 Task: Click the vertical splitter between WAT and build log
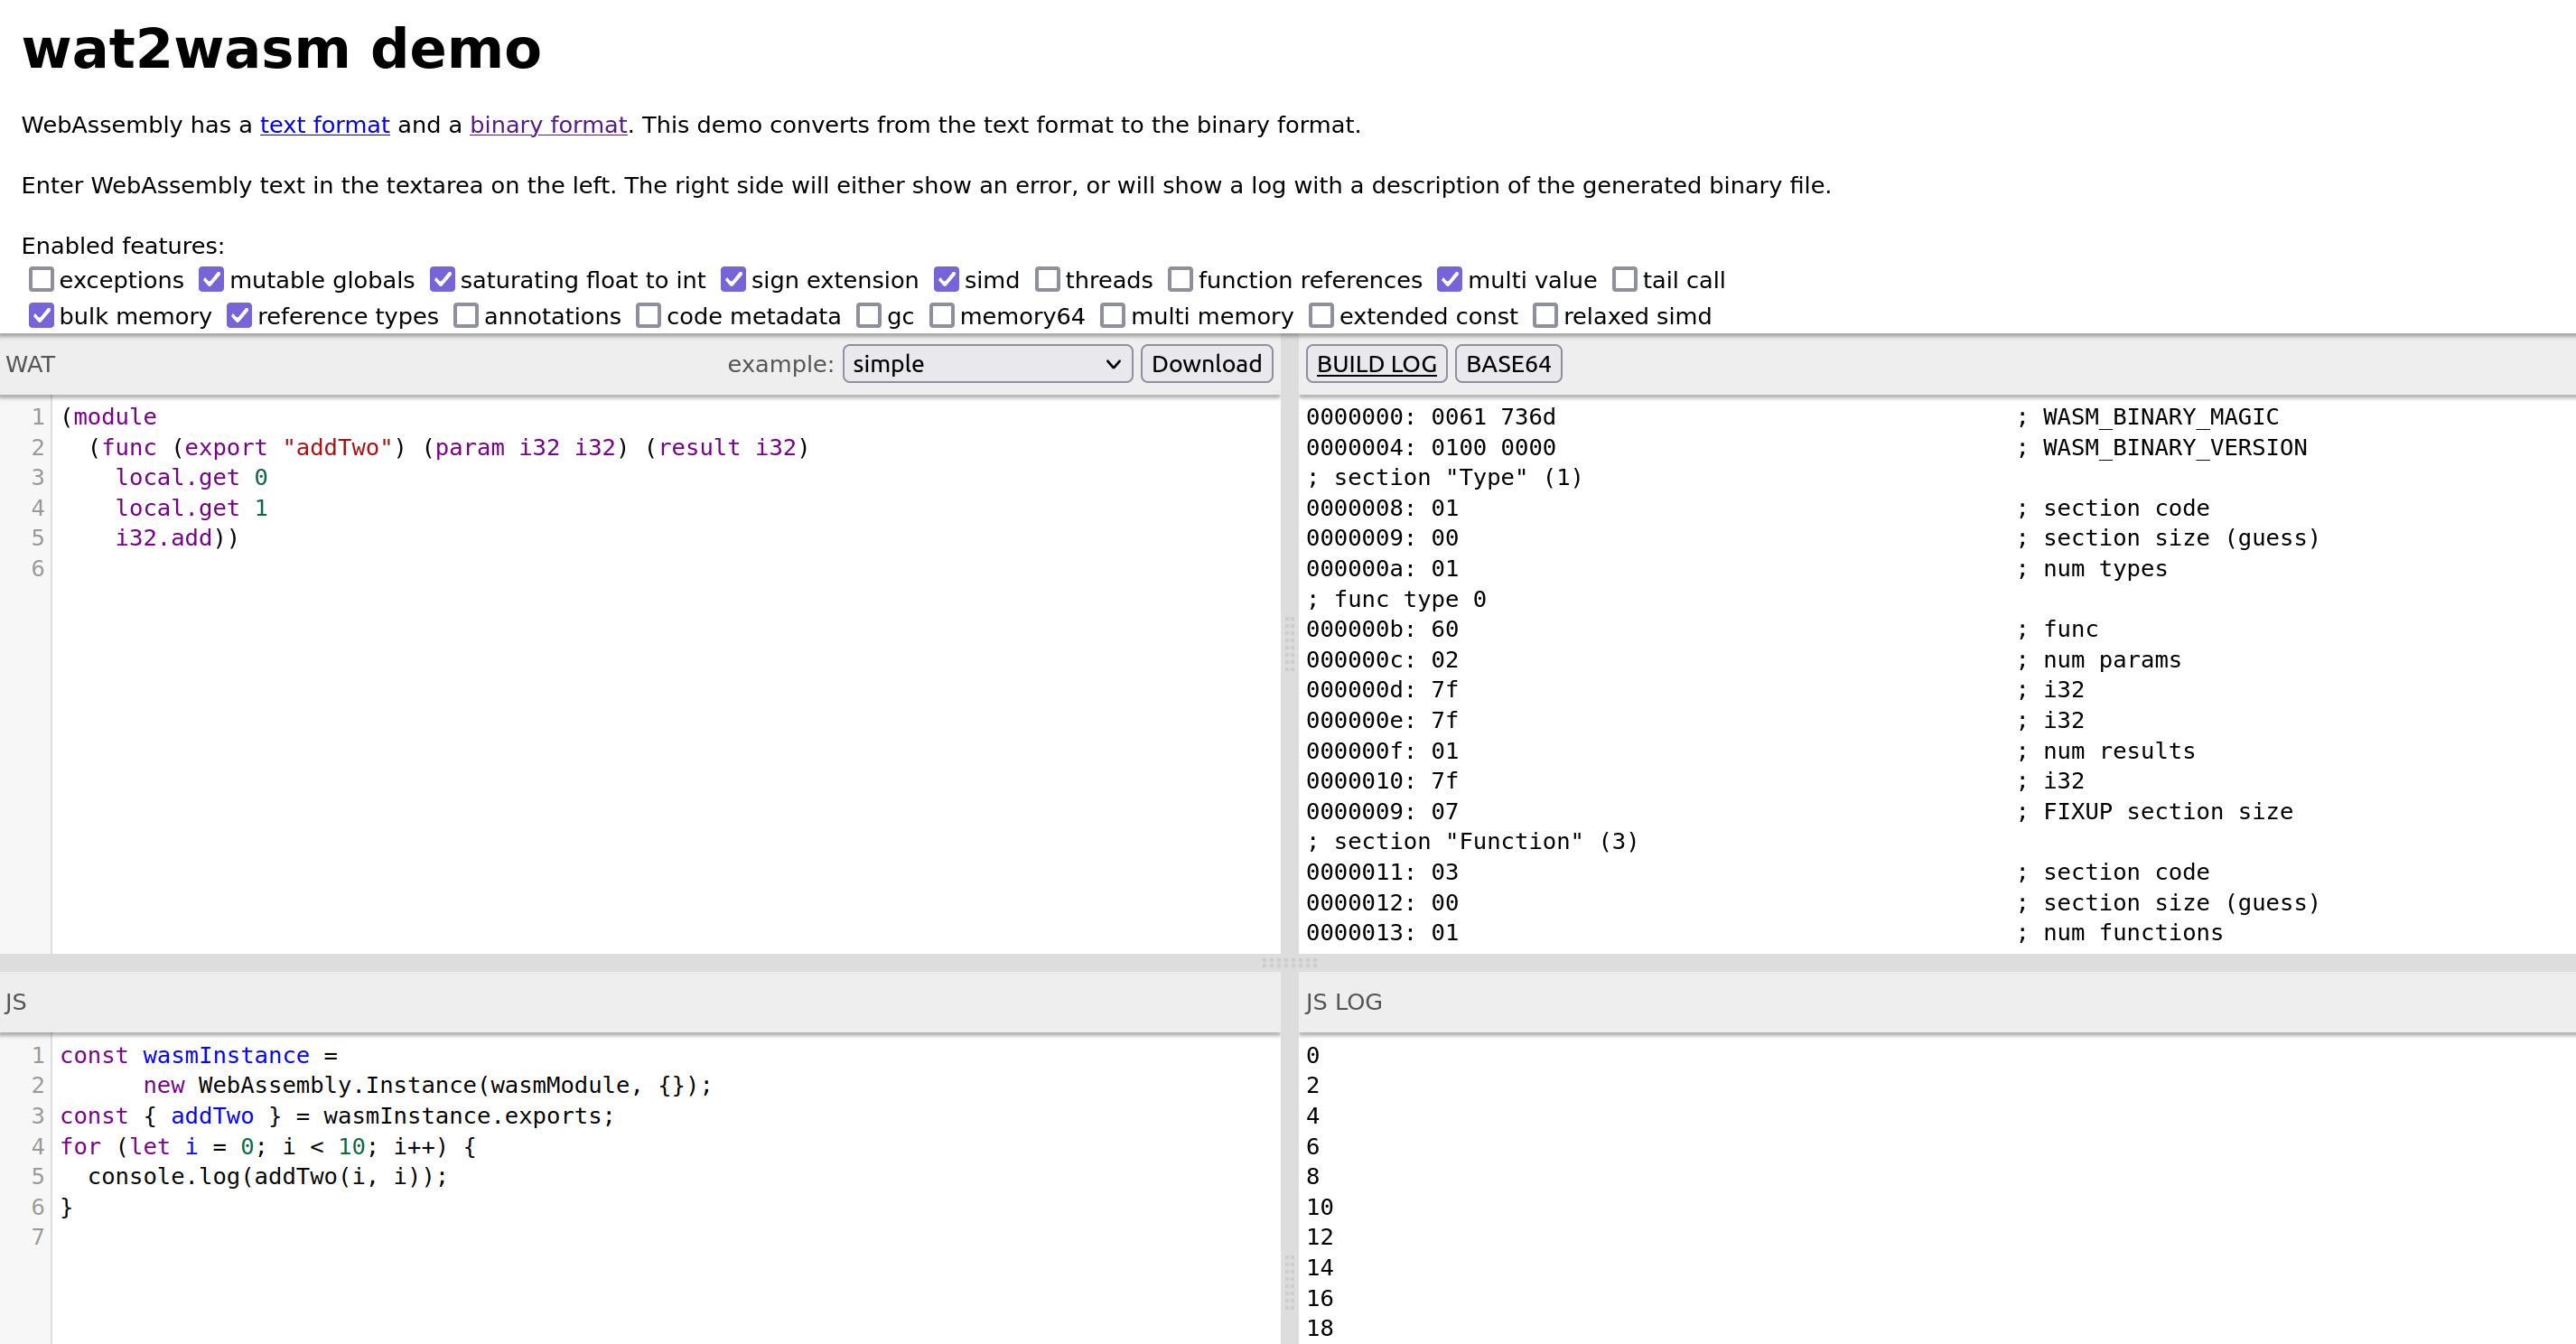[1289, 645]
